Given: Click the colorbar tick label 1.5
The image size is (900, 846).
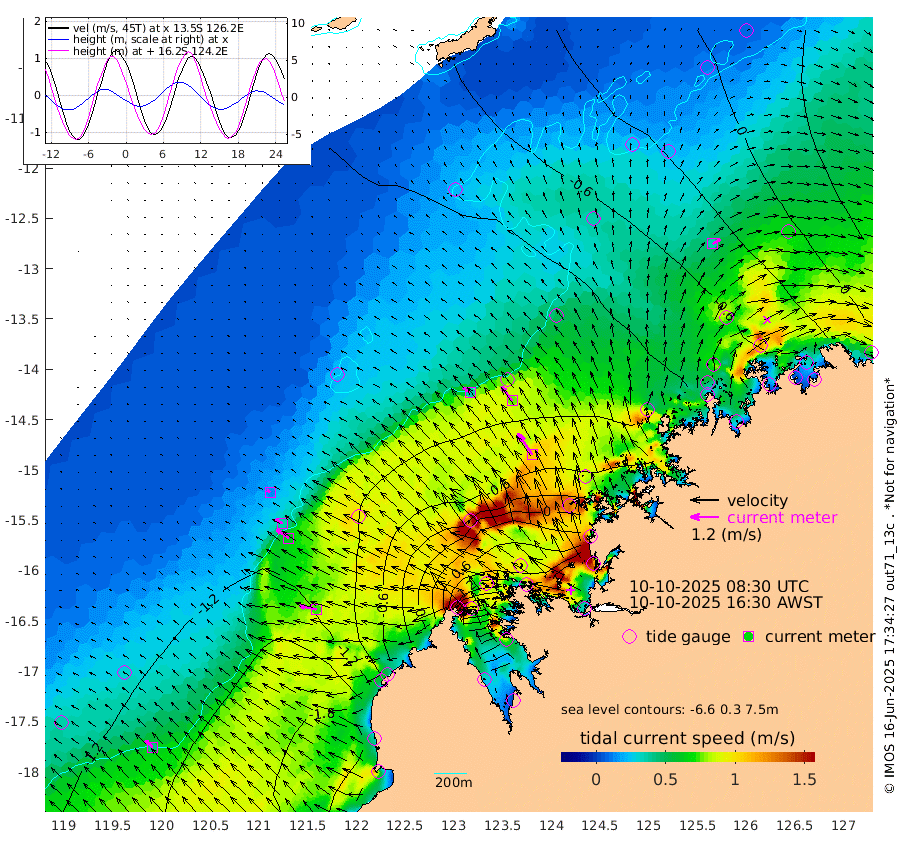Looking at the screenshot, I should point(804,779).
